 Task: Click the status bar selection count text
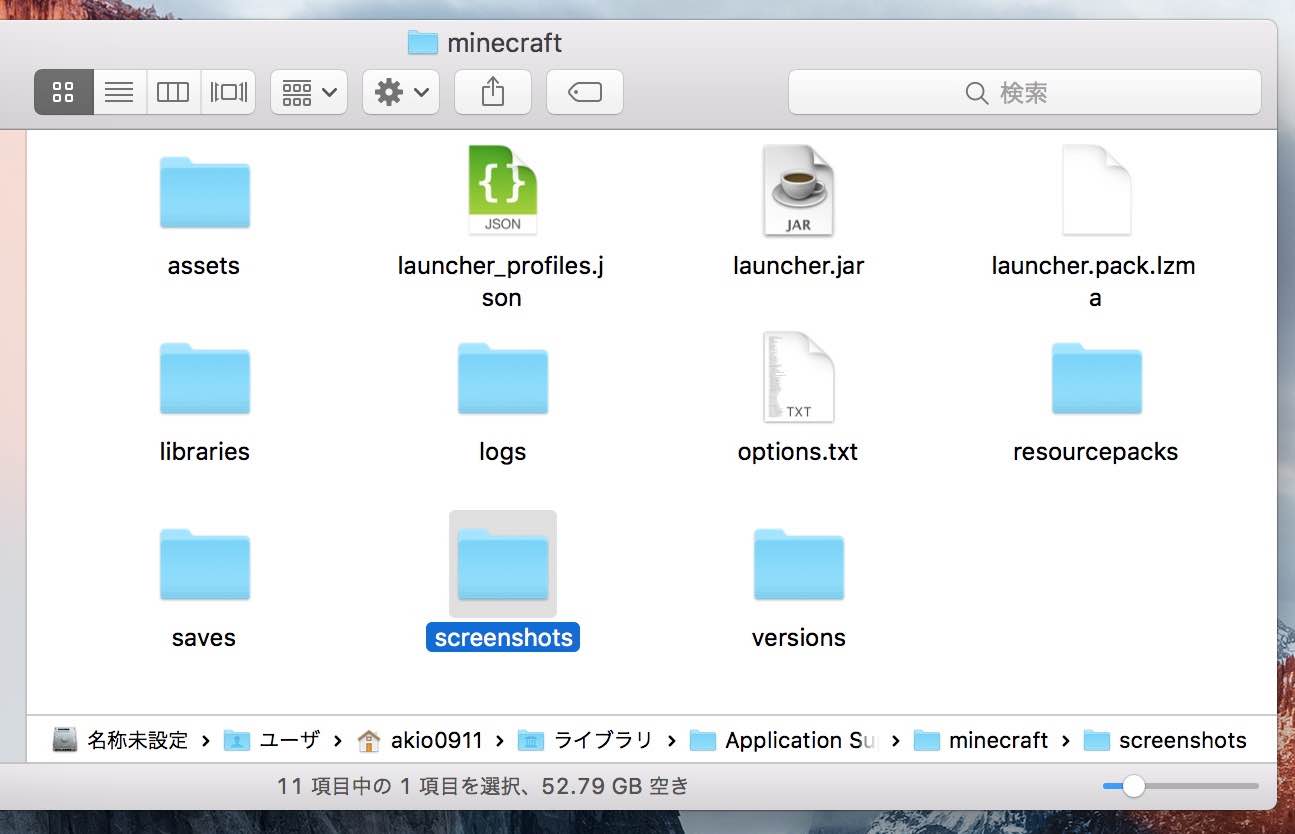(x=483, y=787)
